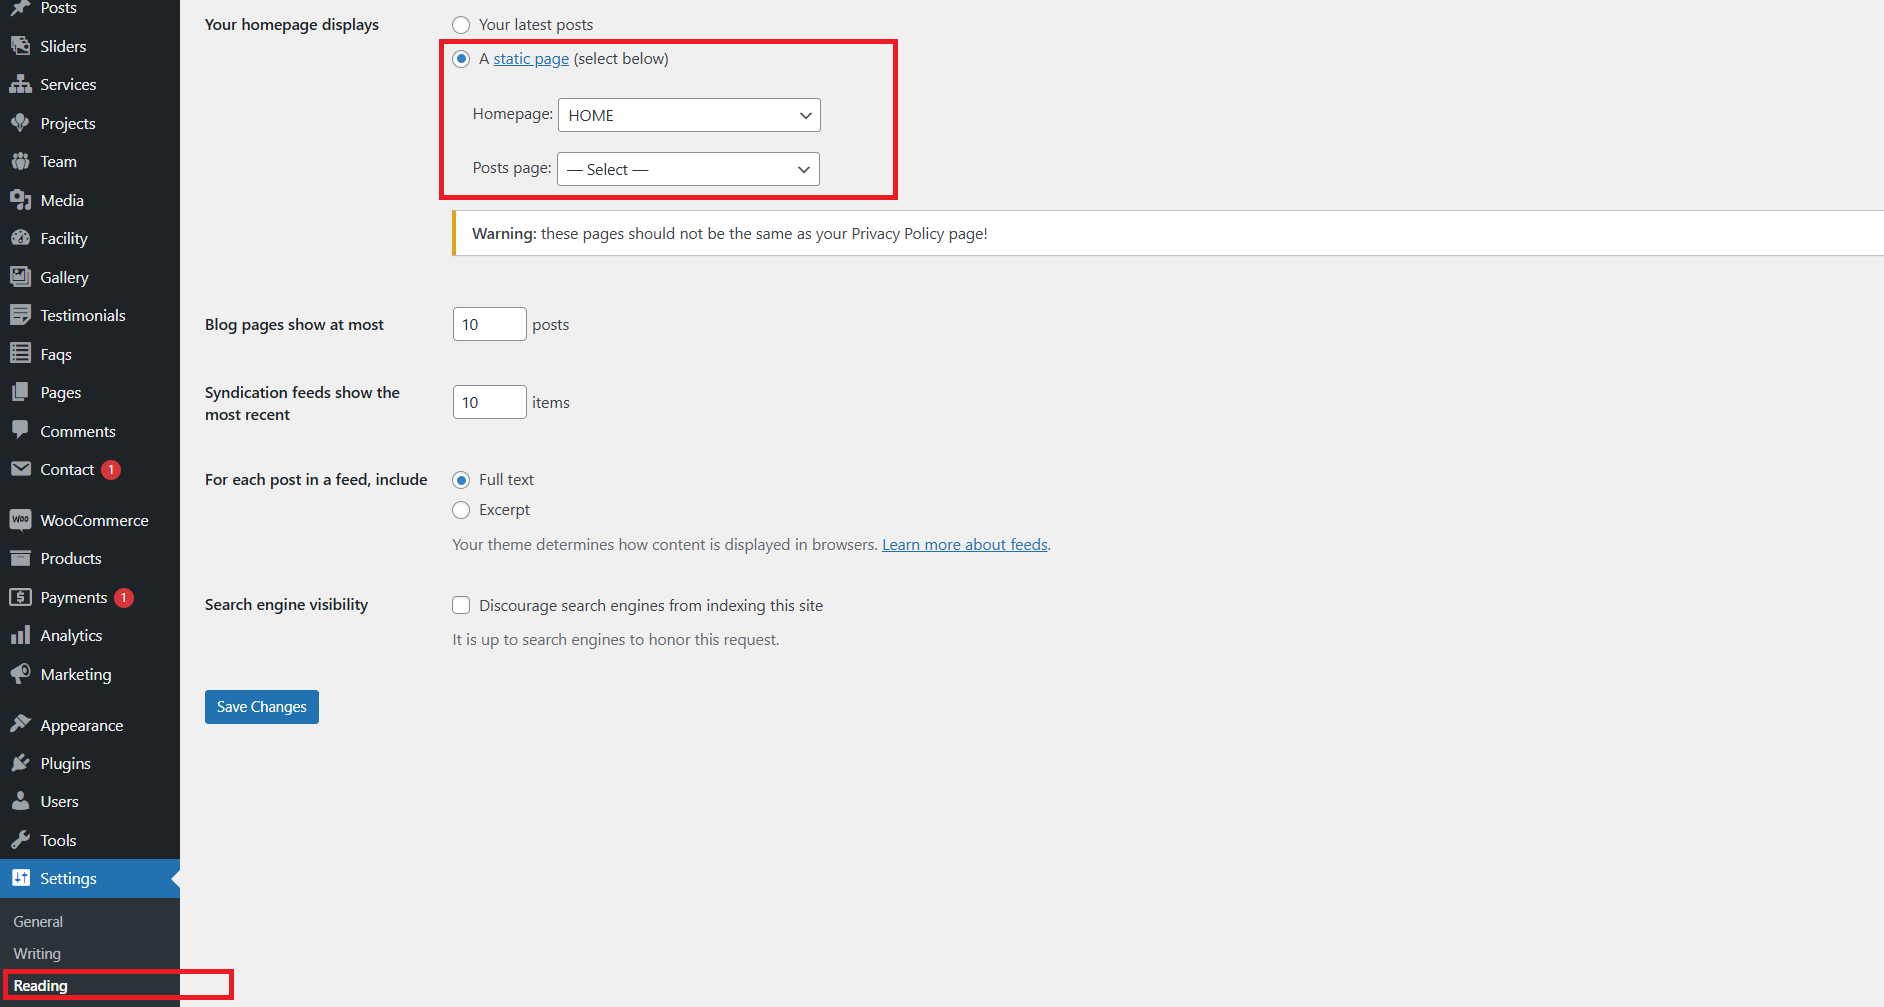Select the 'Your latest posts' radio button

click(x=461, y=25)
